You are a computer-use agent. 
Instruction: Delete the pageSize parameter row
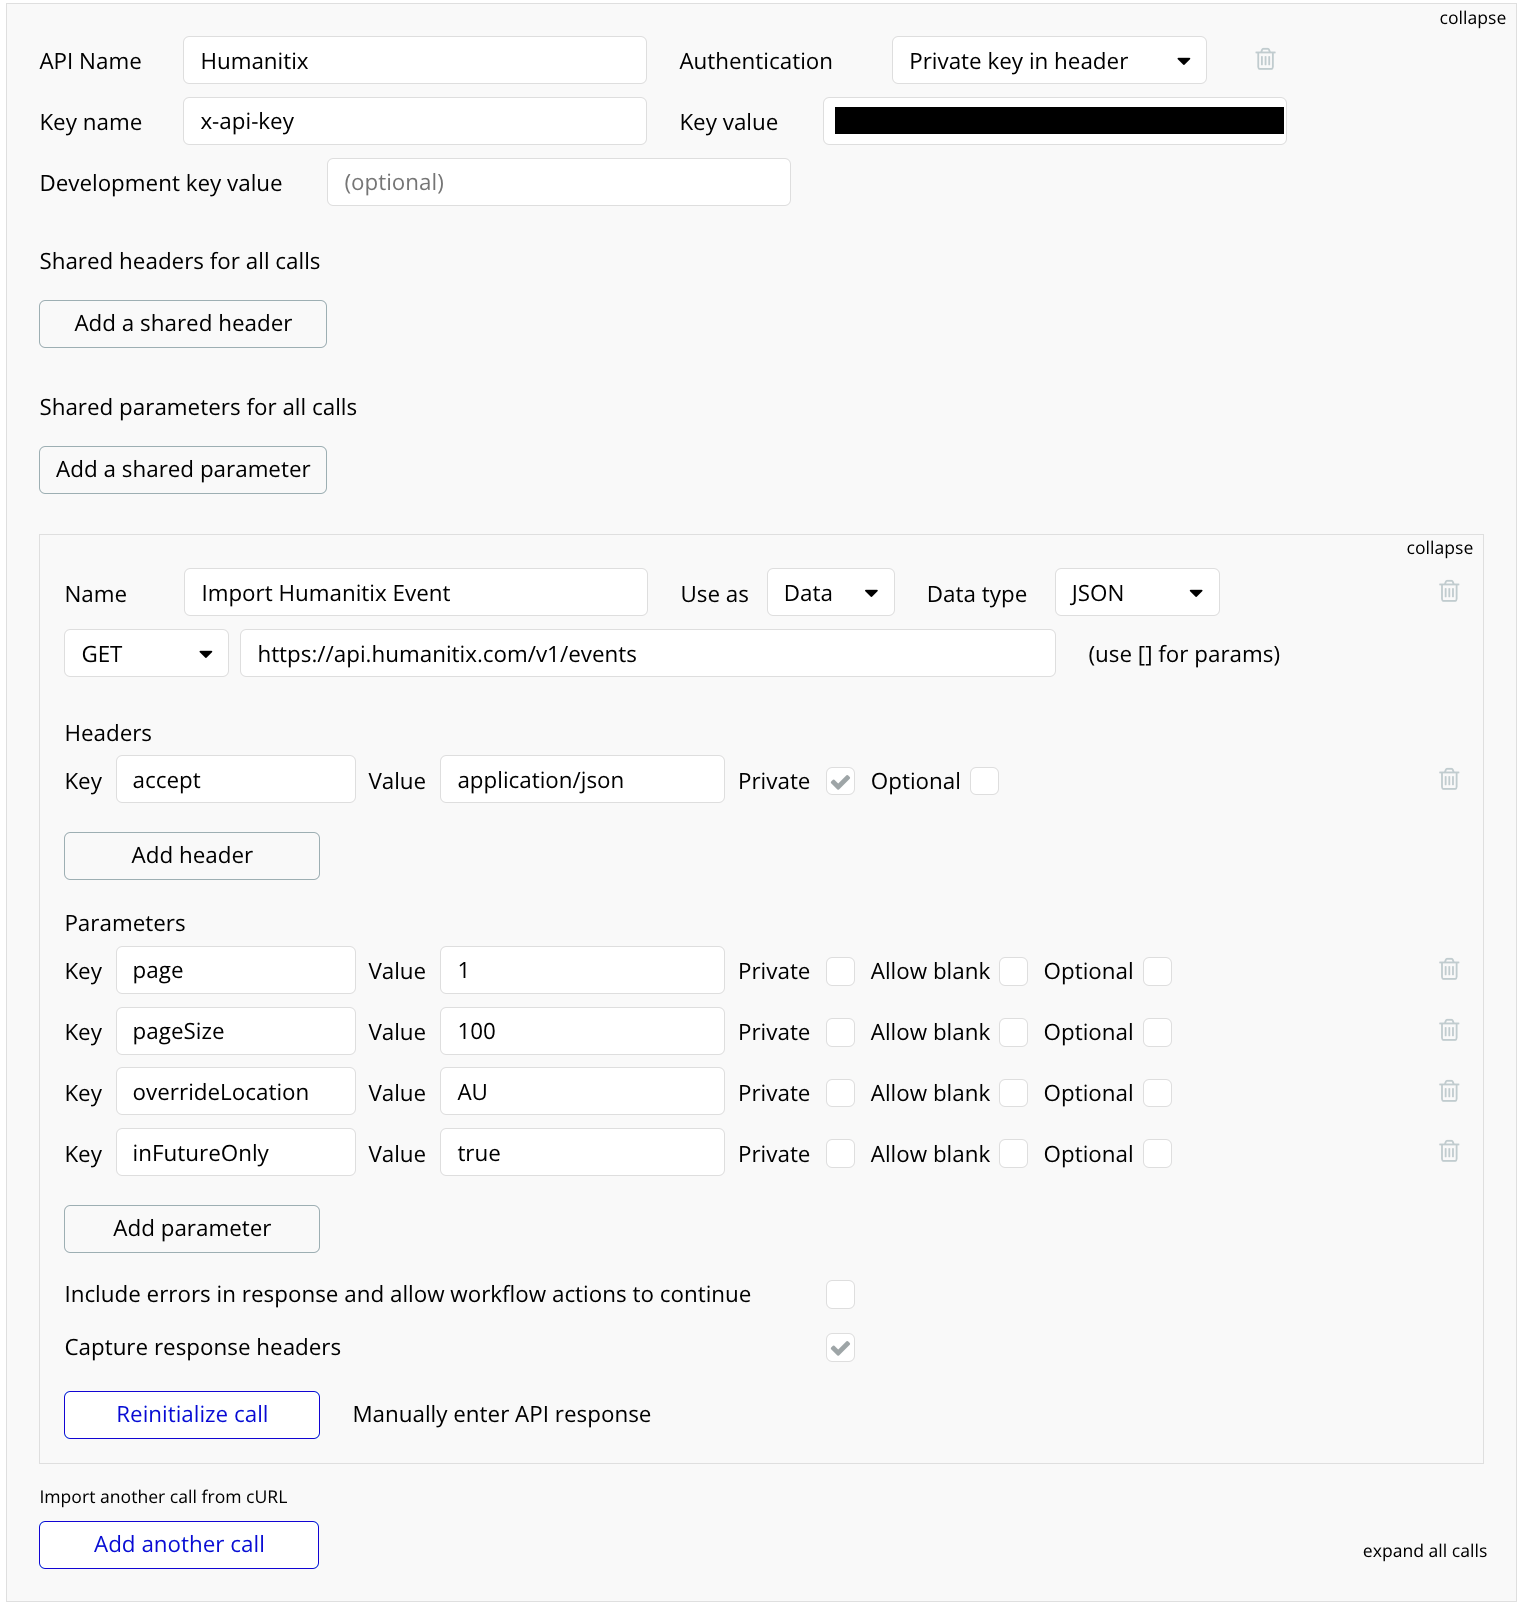tap(1449, 1030)
